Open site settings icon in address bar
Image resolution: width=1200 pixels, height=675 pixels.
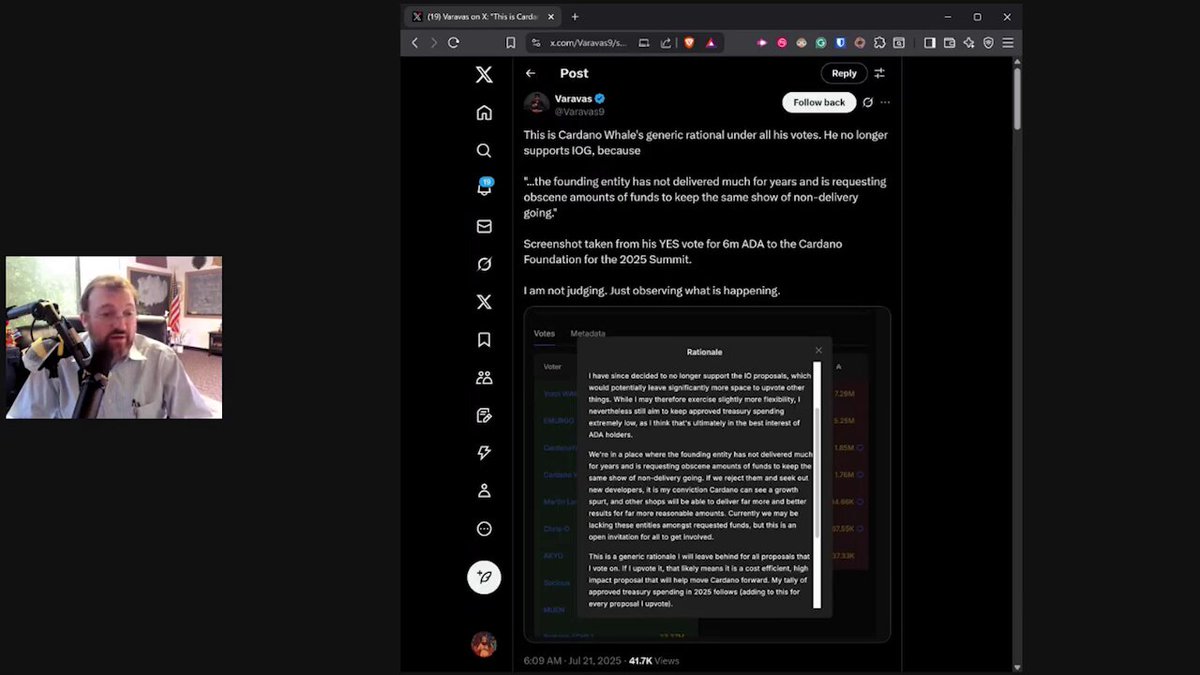[x=536, y=43]
